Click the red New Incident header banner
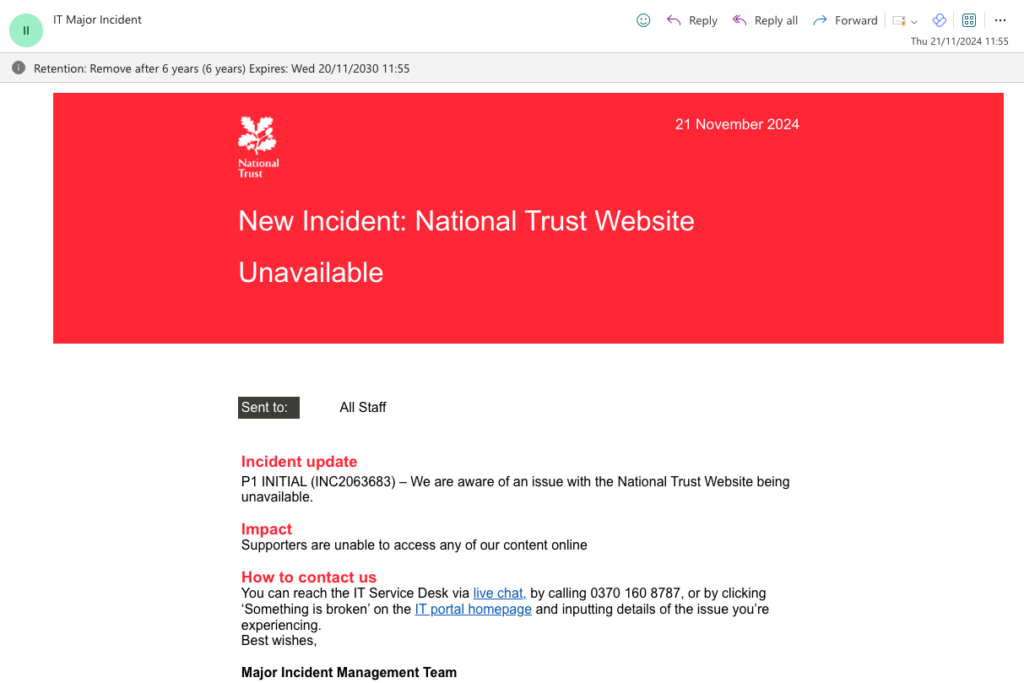Screen dimensions: 1024x683 [x=528, y=218]
